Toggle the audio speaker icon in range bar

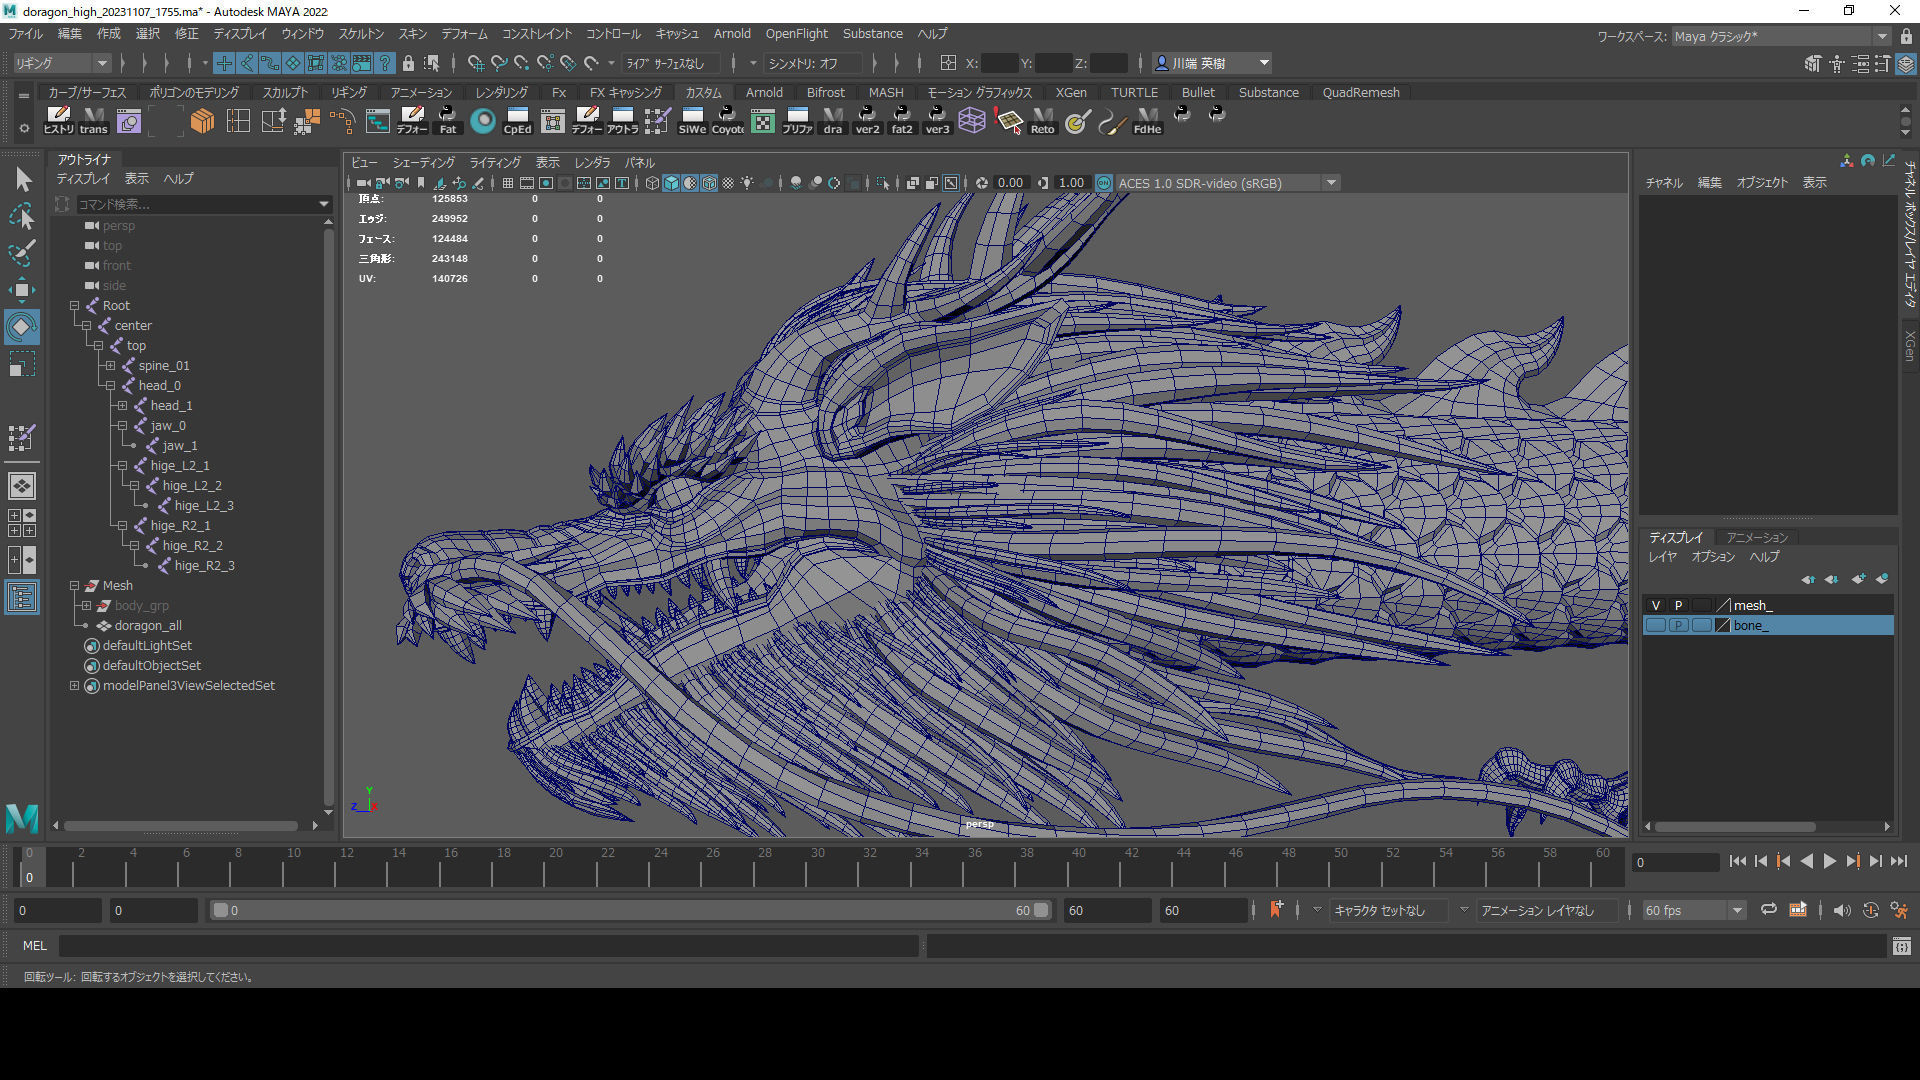[x=1842, y=910]
